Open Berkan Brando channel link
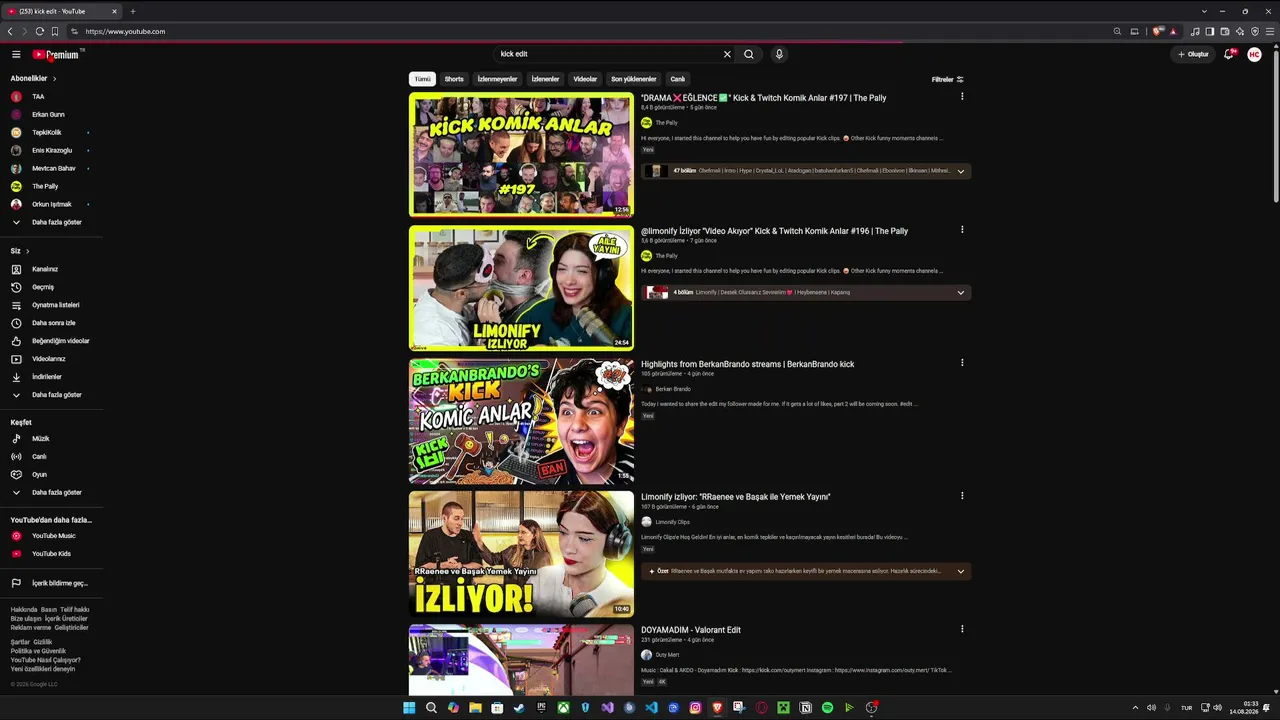This screenshot has height=720, width=1280. click(x=673, y=389)
